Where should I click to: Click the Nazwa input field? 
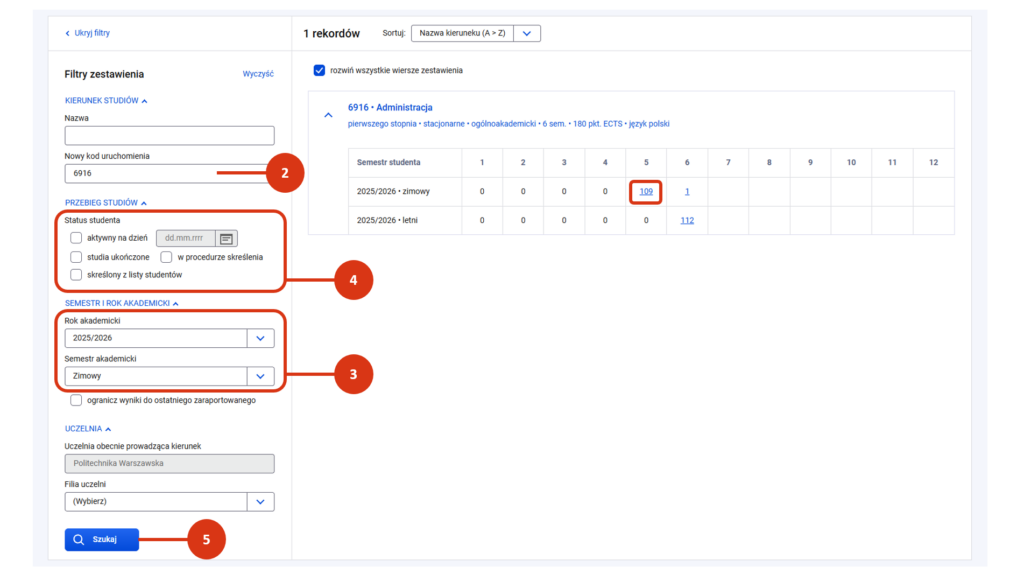[169, 135]
